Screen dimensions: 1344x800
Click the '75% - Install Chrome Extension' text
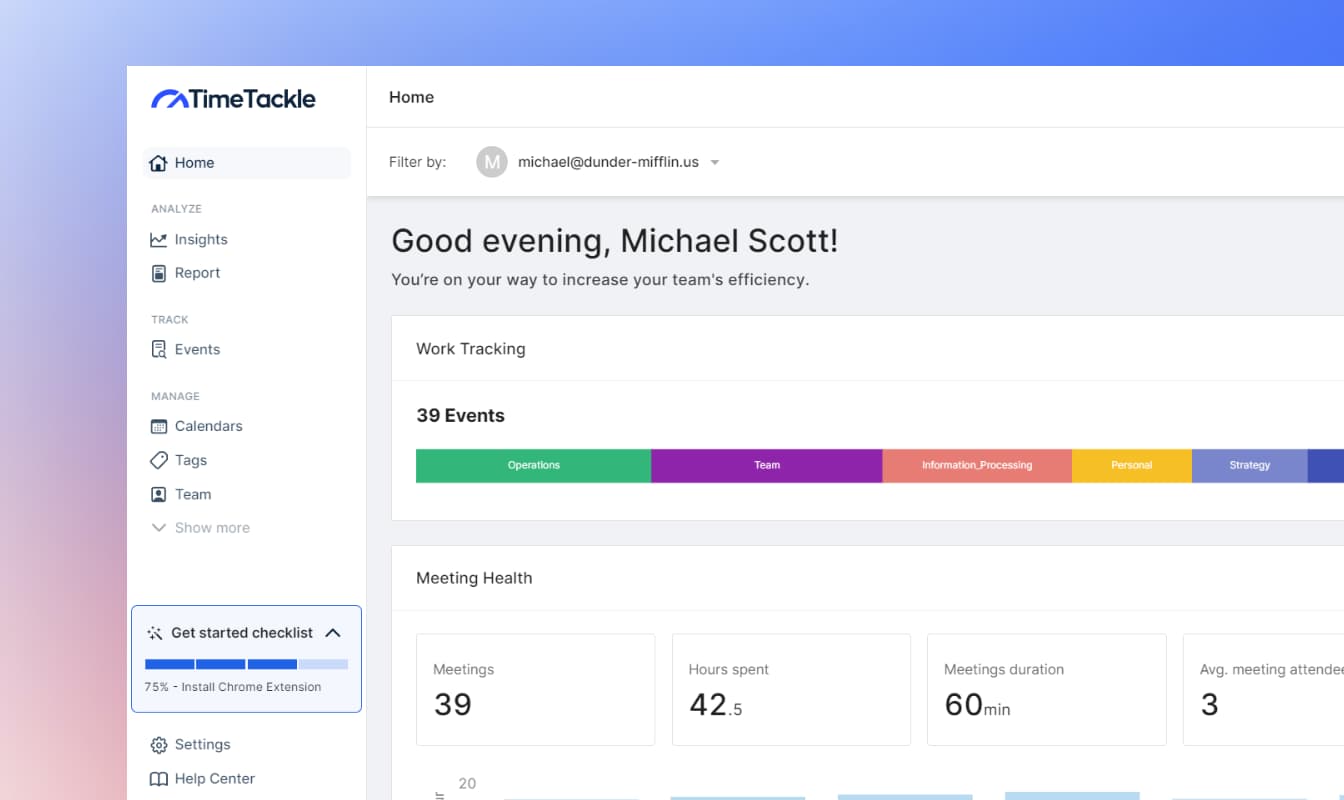(233, 687)
